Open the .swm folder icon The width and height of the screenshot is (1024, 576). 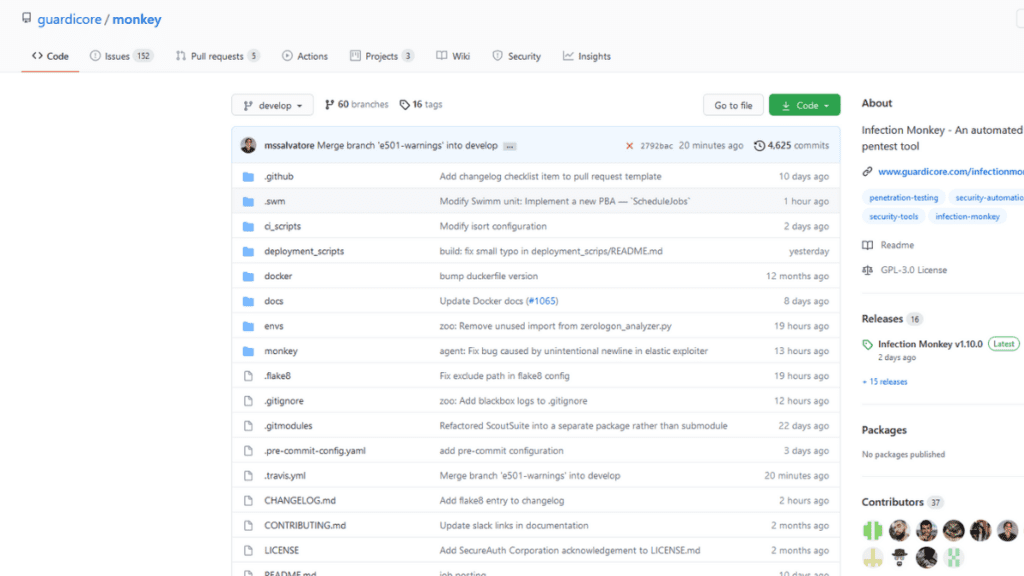[248, 201]
